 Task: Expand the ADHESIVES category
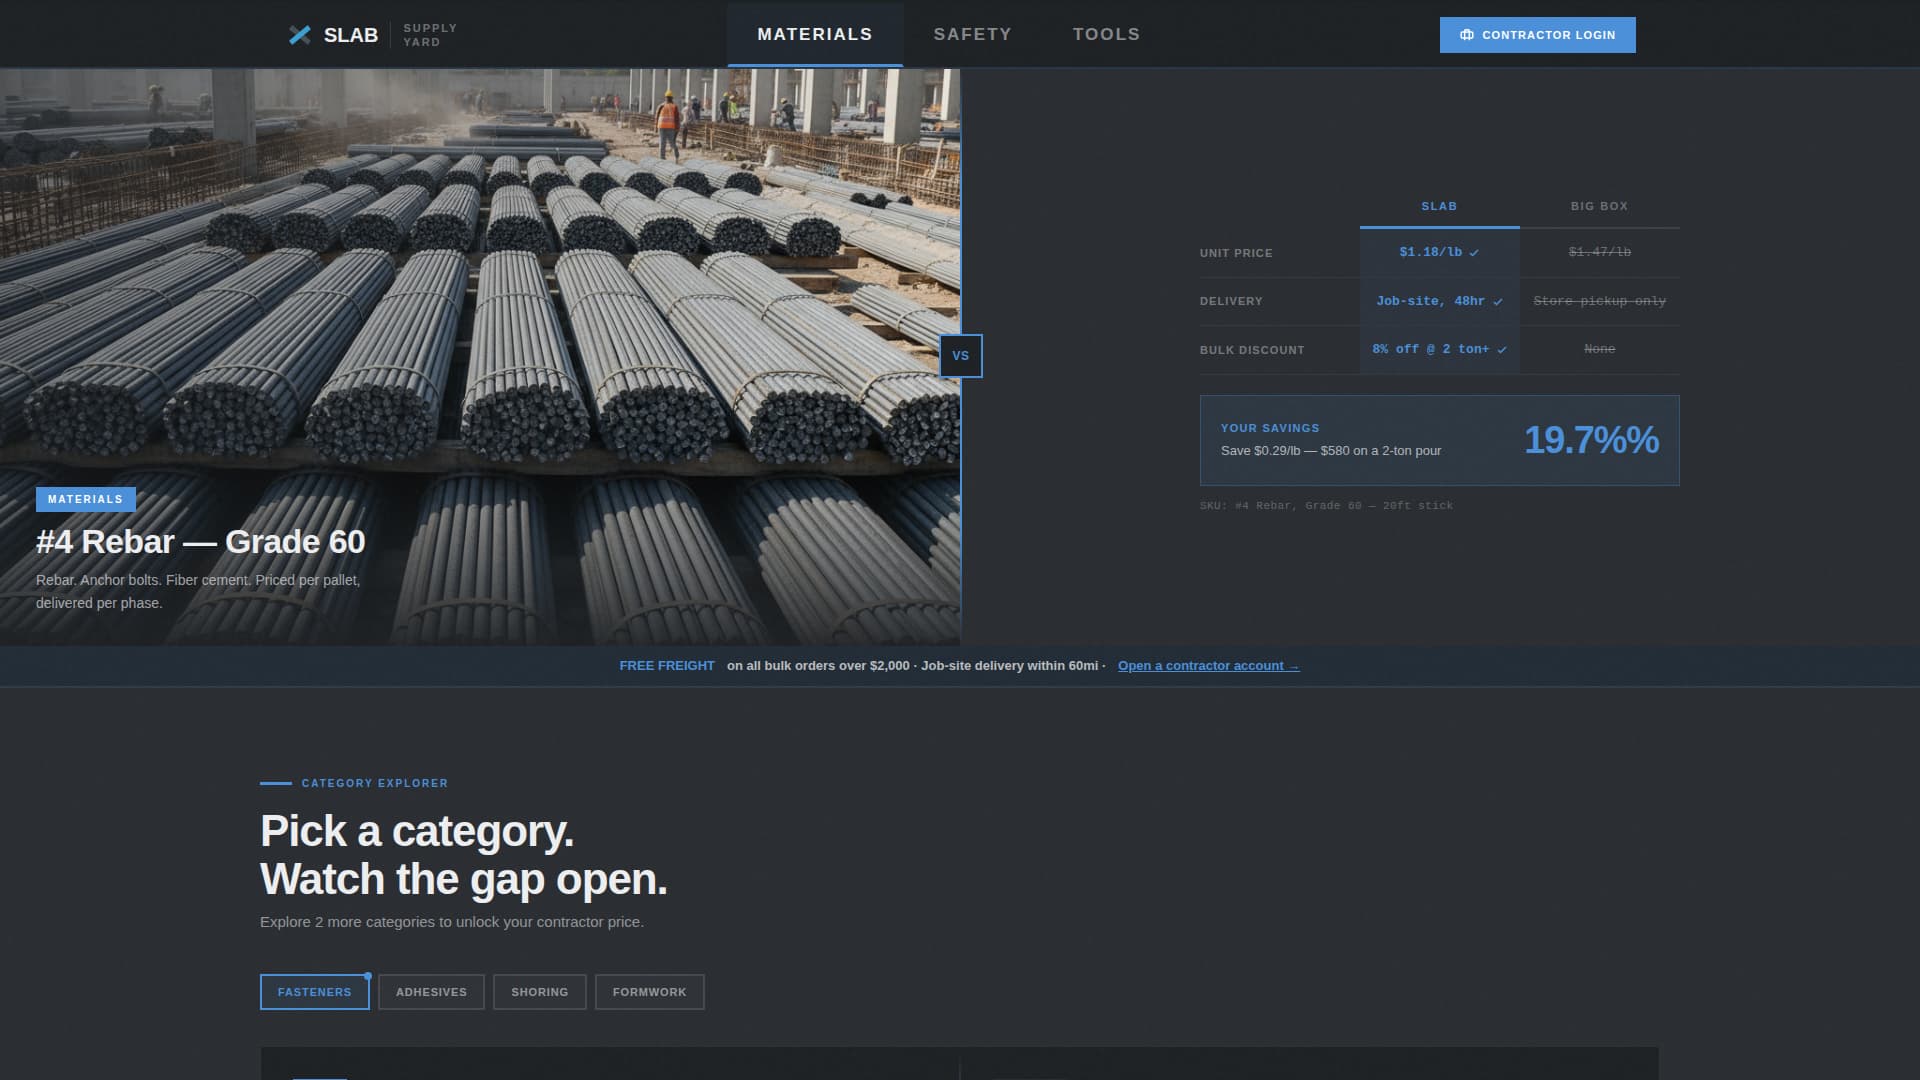(x=431, y=992)
